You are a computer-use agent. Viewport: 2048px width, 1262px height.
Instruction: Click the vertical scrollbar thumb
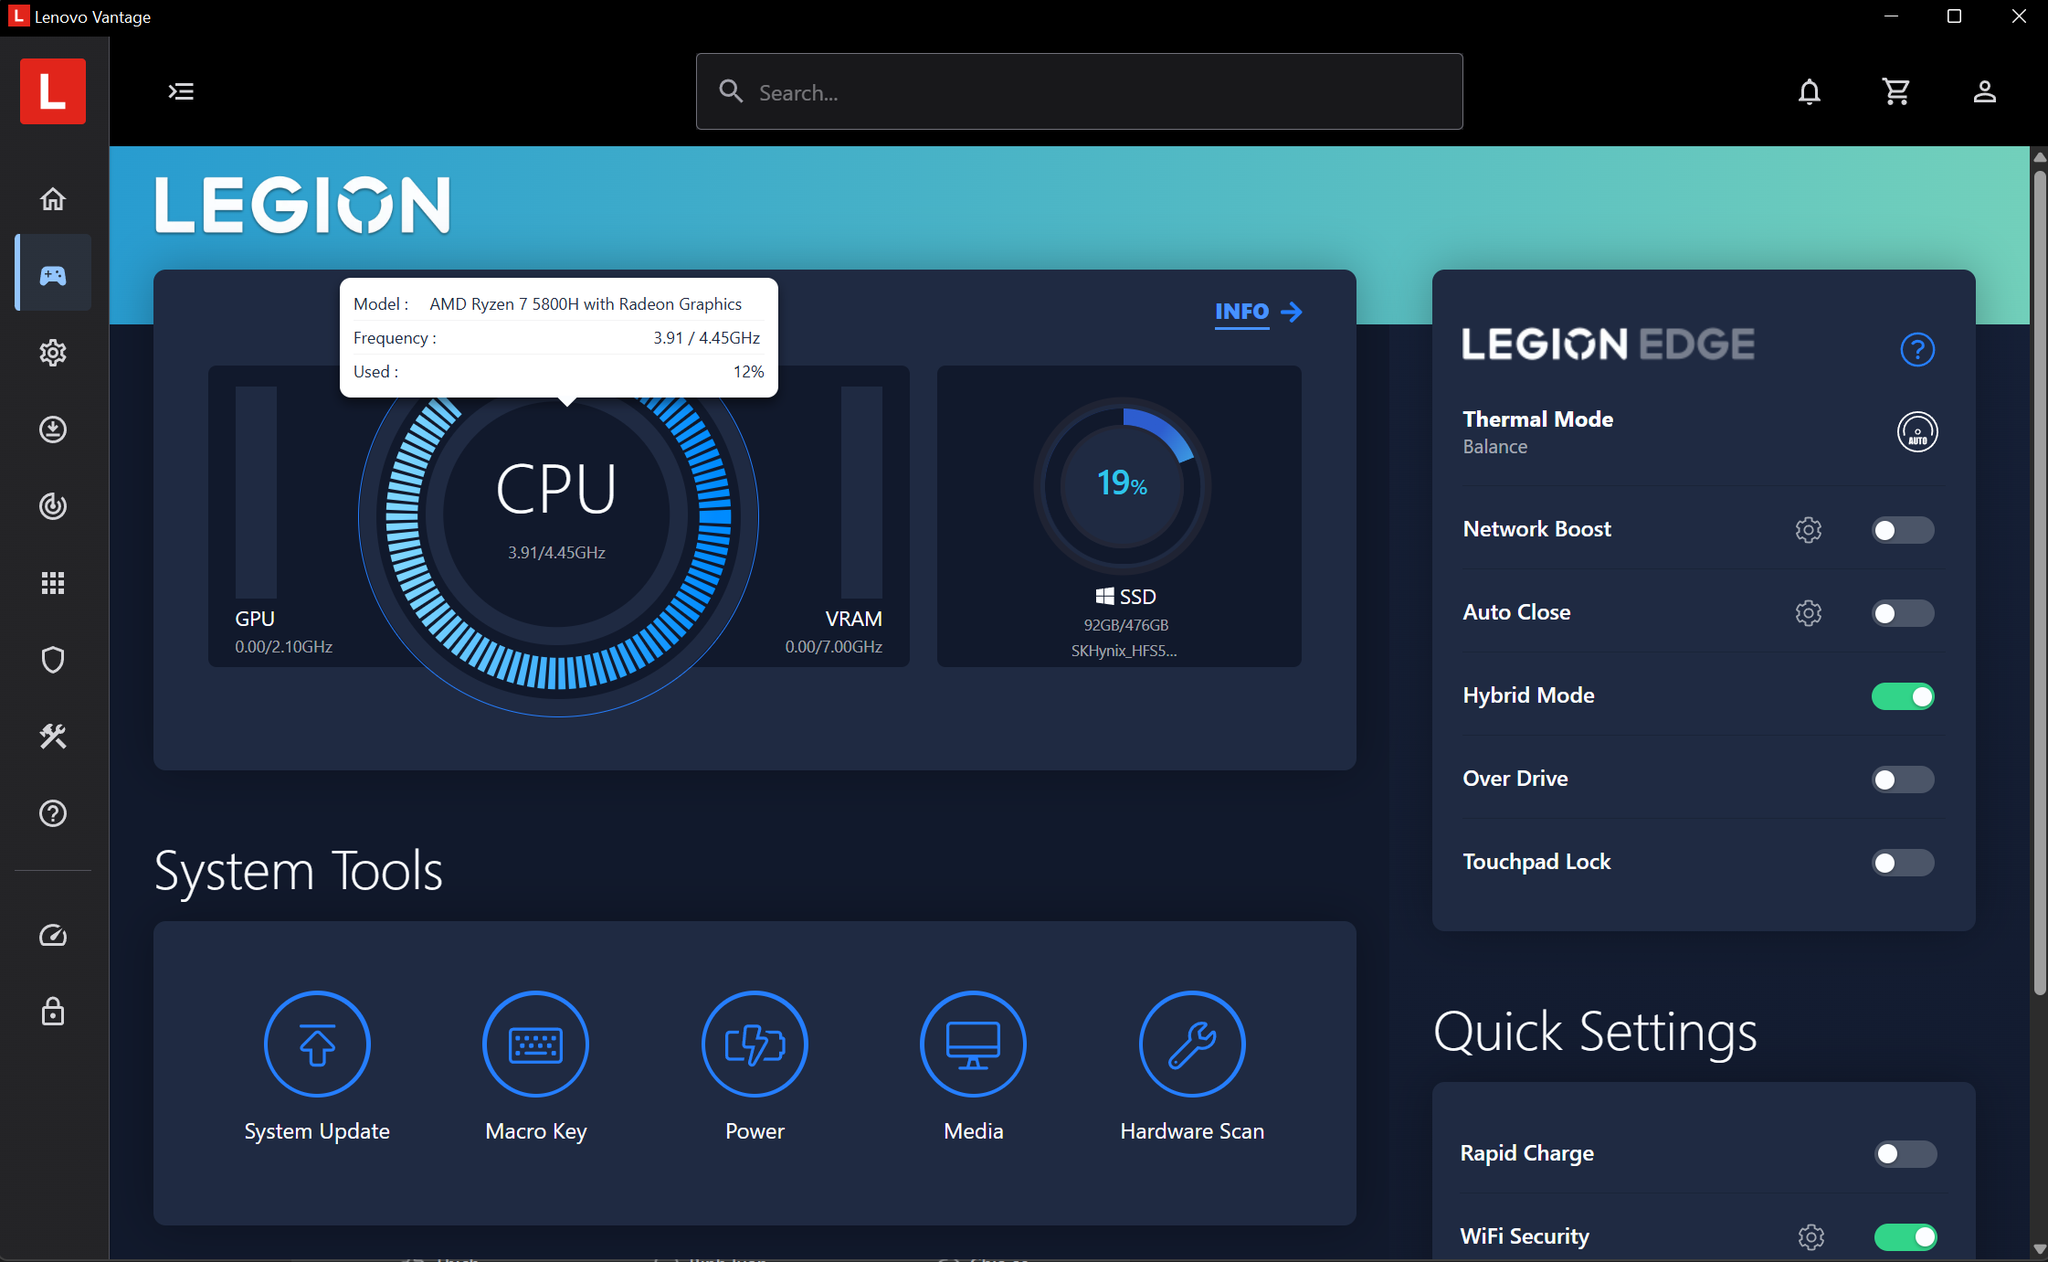[2039, 582]
